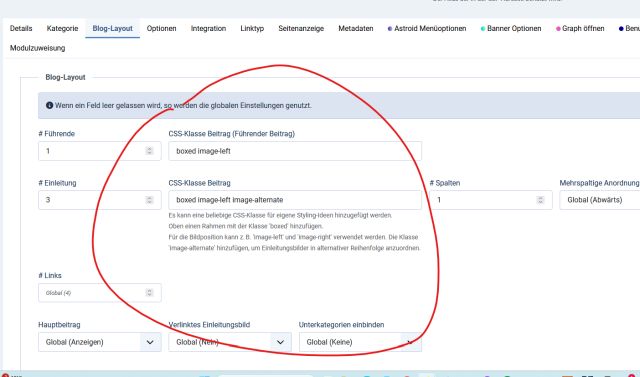Screen dimensions: 640x377
Task: Open the Hauptbeitrag dropdown
Action: click(x=100, y=342)
